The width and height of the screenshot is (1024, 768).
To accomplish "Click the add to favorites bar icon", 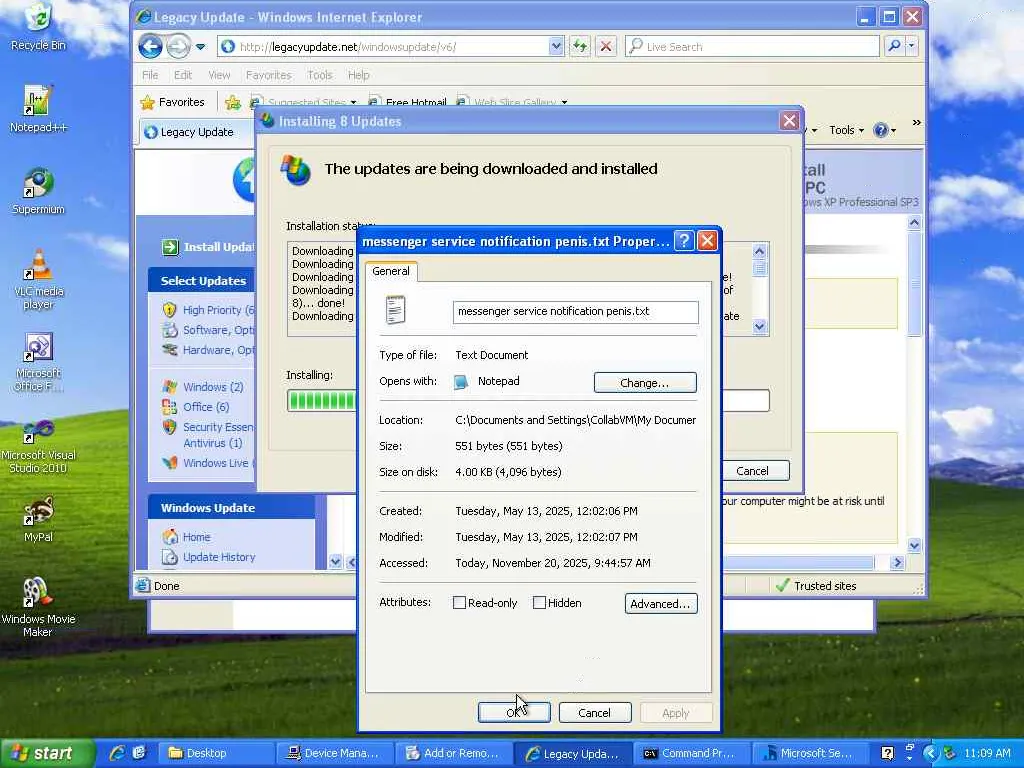I will 232,103.
